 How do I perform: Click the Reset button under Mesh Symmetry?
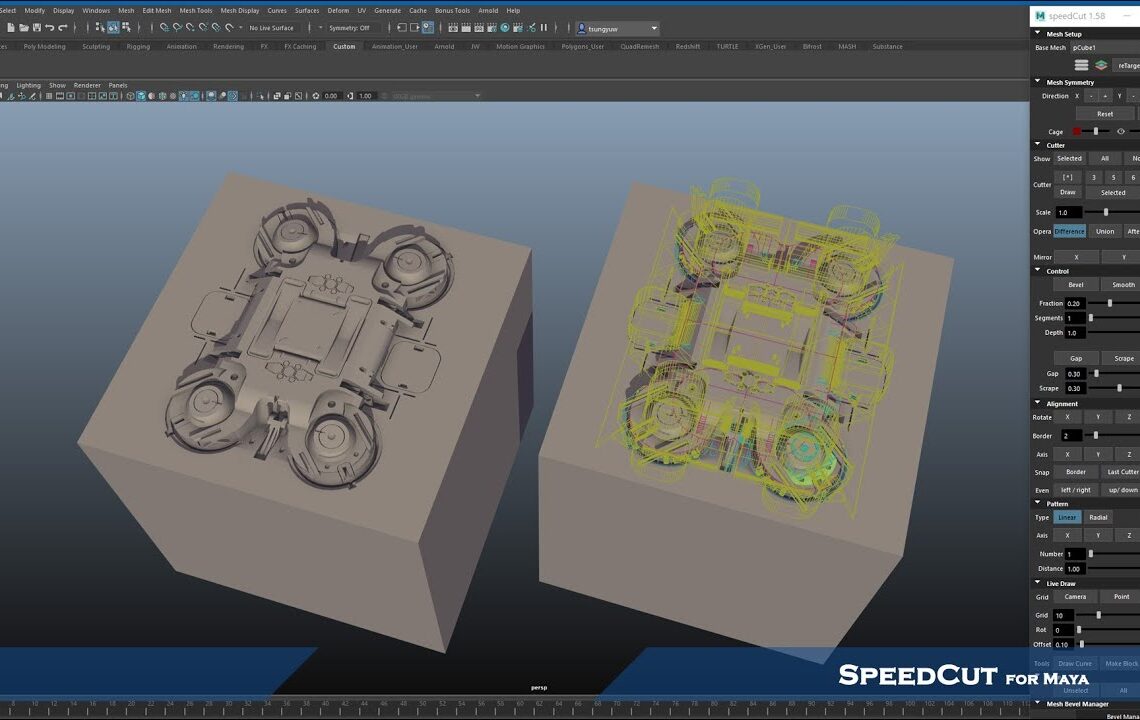click(1104, 114)
